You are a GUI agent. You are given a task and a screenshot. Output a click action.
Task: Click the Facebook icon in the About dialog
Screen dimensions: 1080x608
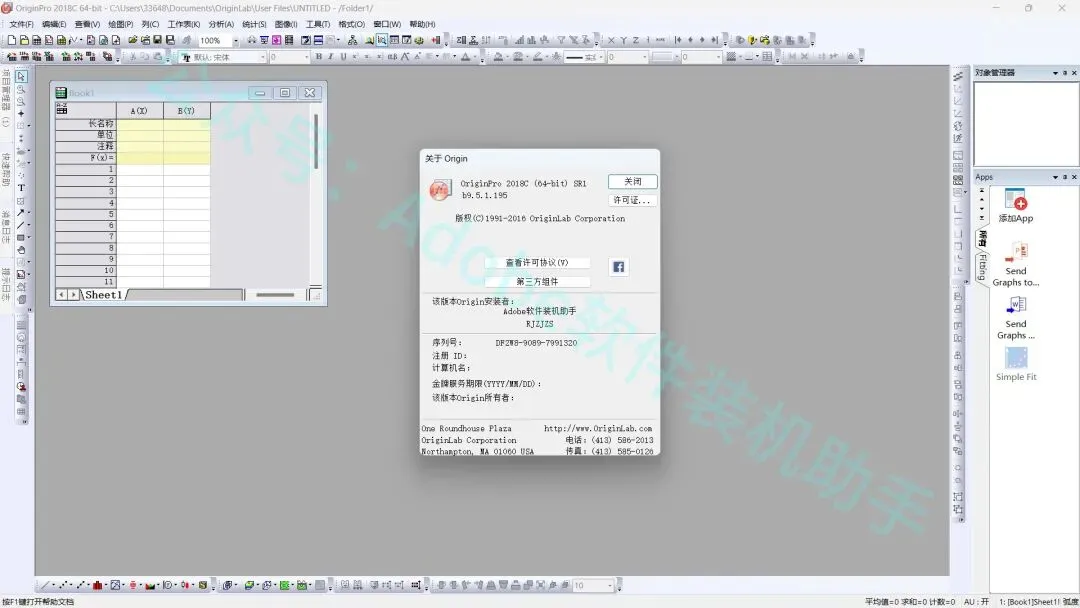coord(619,267)
